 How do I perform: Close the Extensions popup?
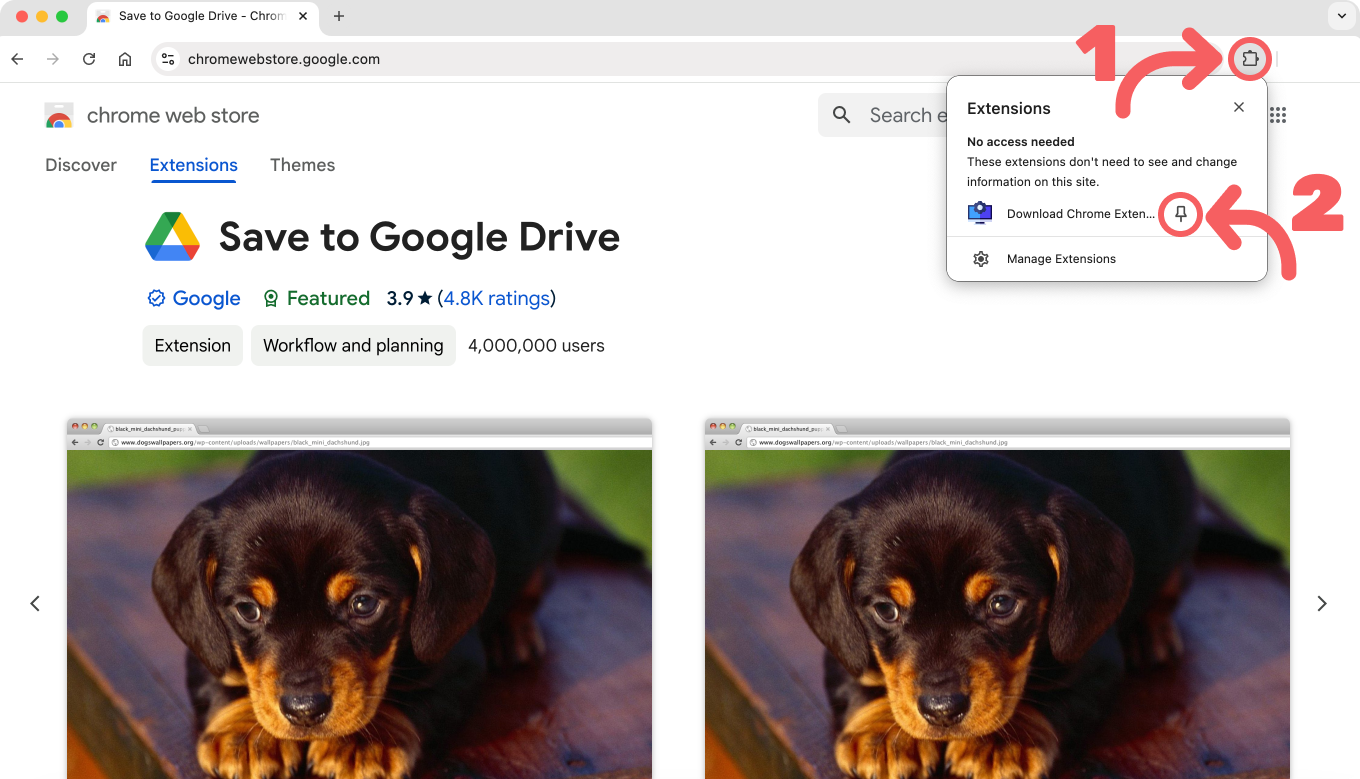coord(1239,107)
